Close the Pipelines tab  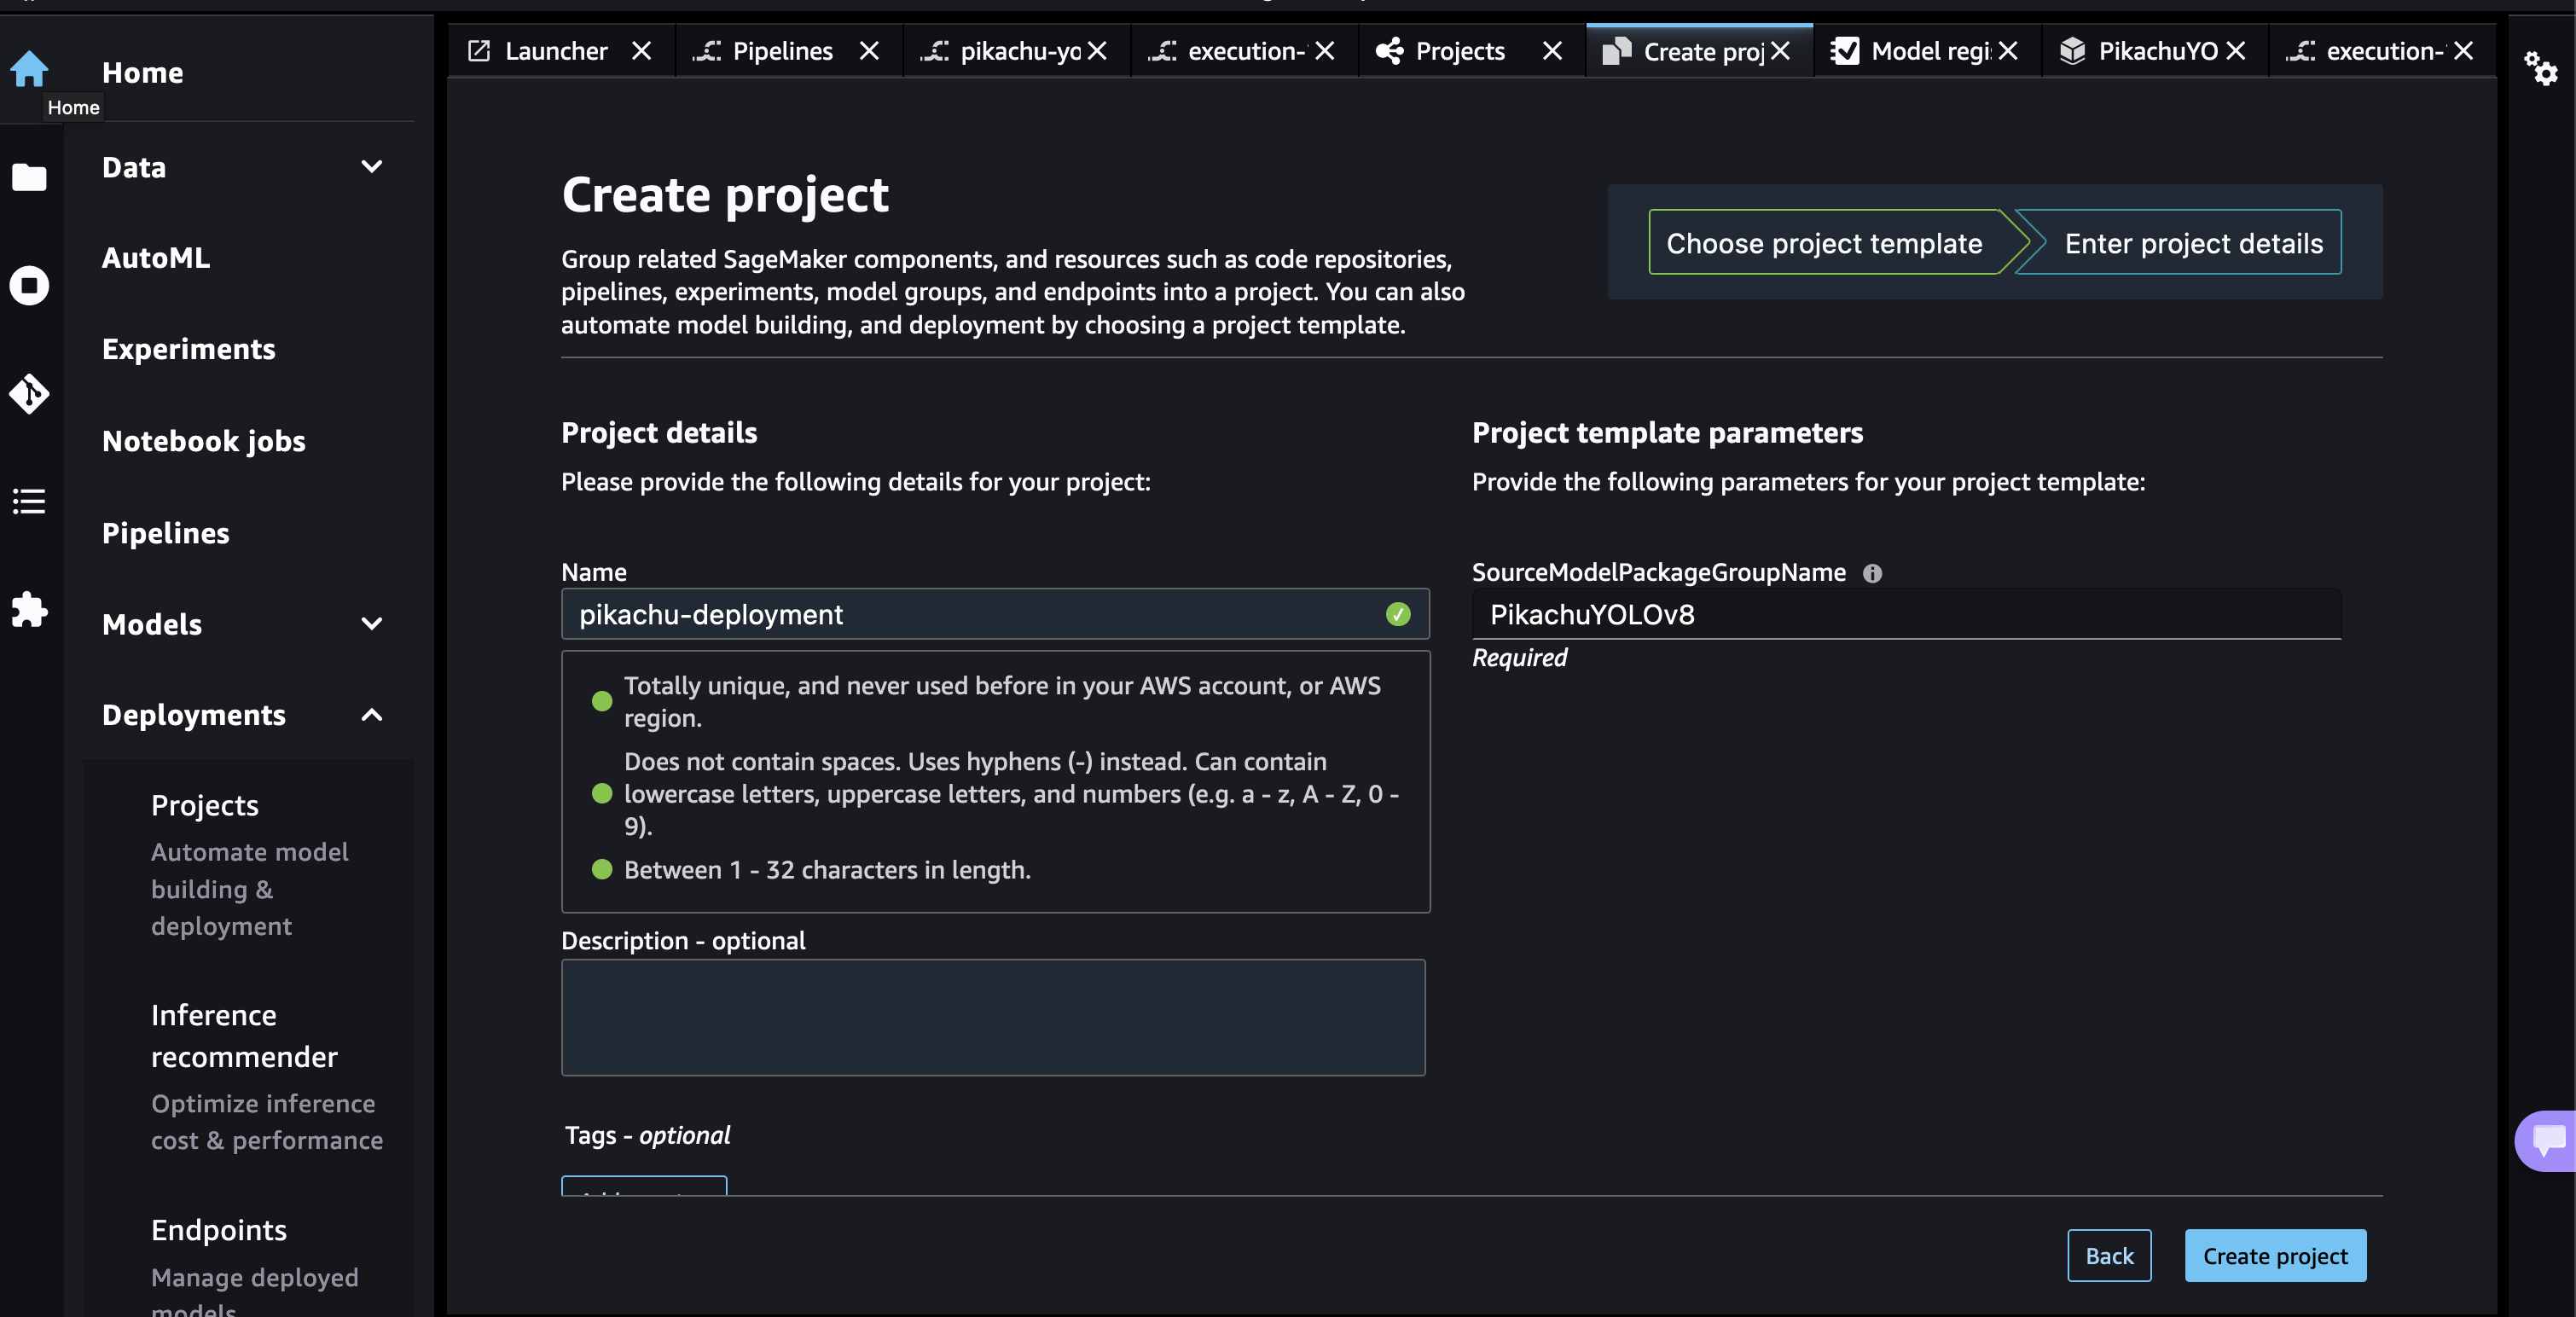(x=870, y=51)
